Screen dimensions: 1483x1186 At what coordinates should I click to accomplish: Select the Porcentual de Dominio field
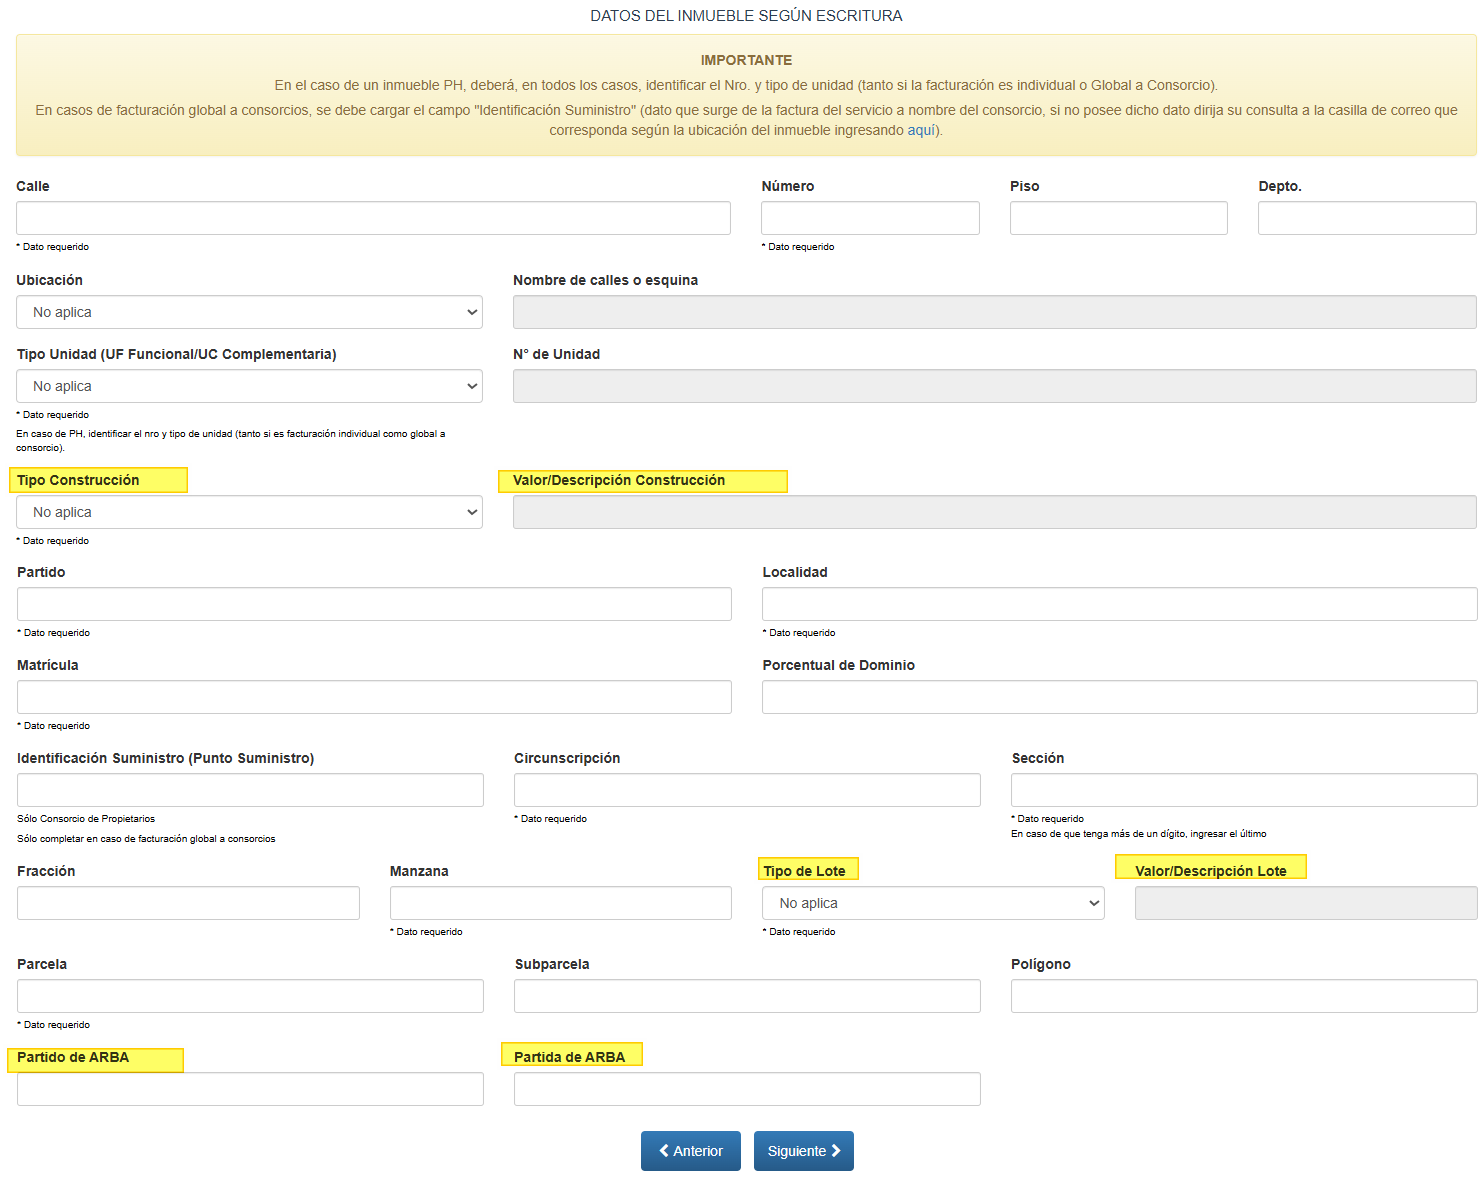point(1119,697)
